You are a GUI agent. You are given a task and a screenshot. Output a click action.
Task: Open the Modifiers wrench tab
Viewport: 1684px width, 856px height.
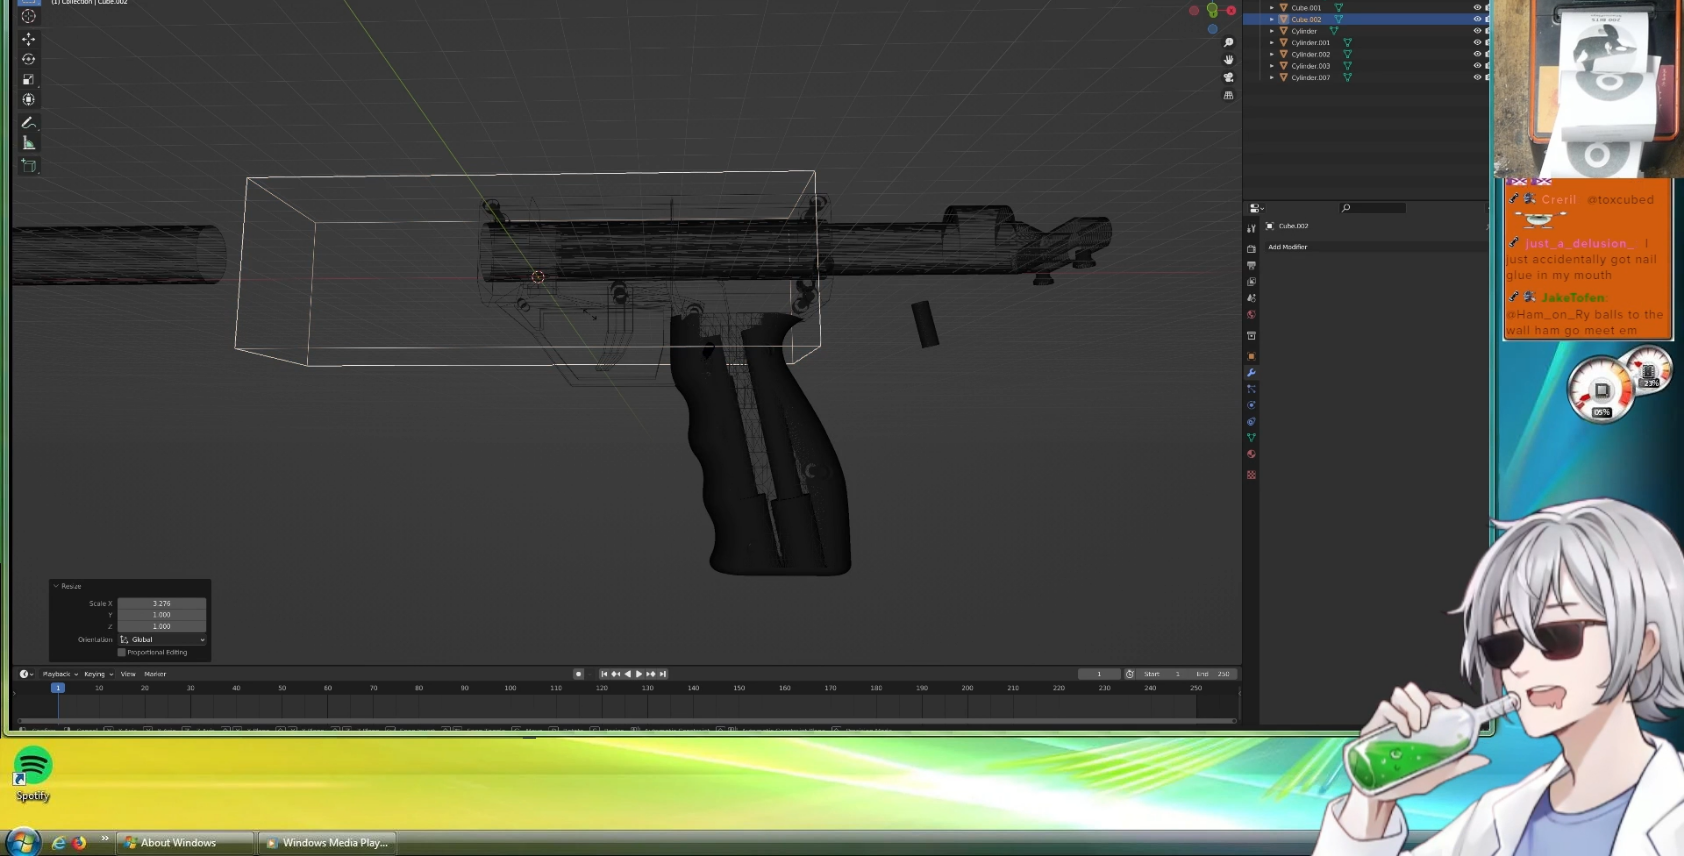(1251, 373)
